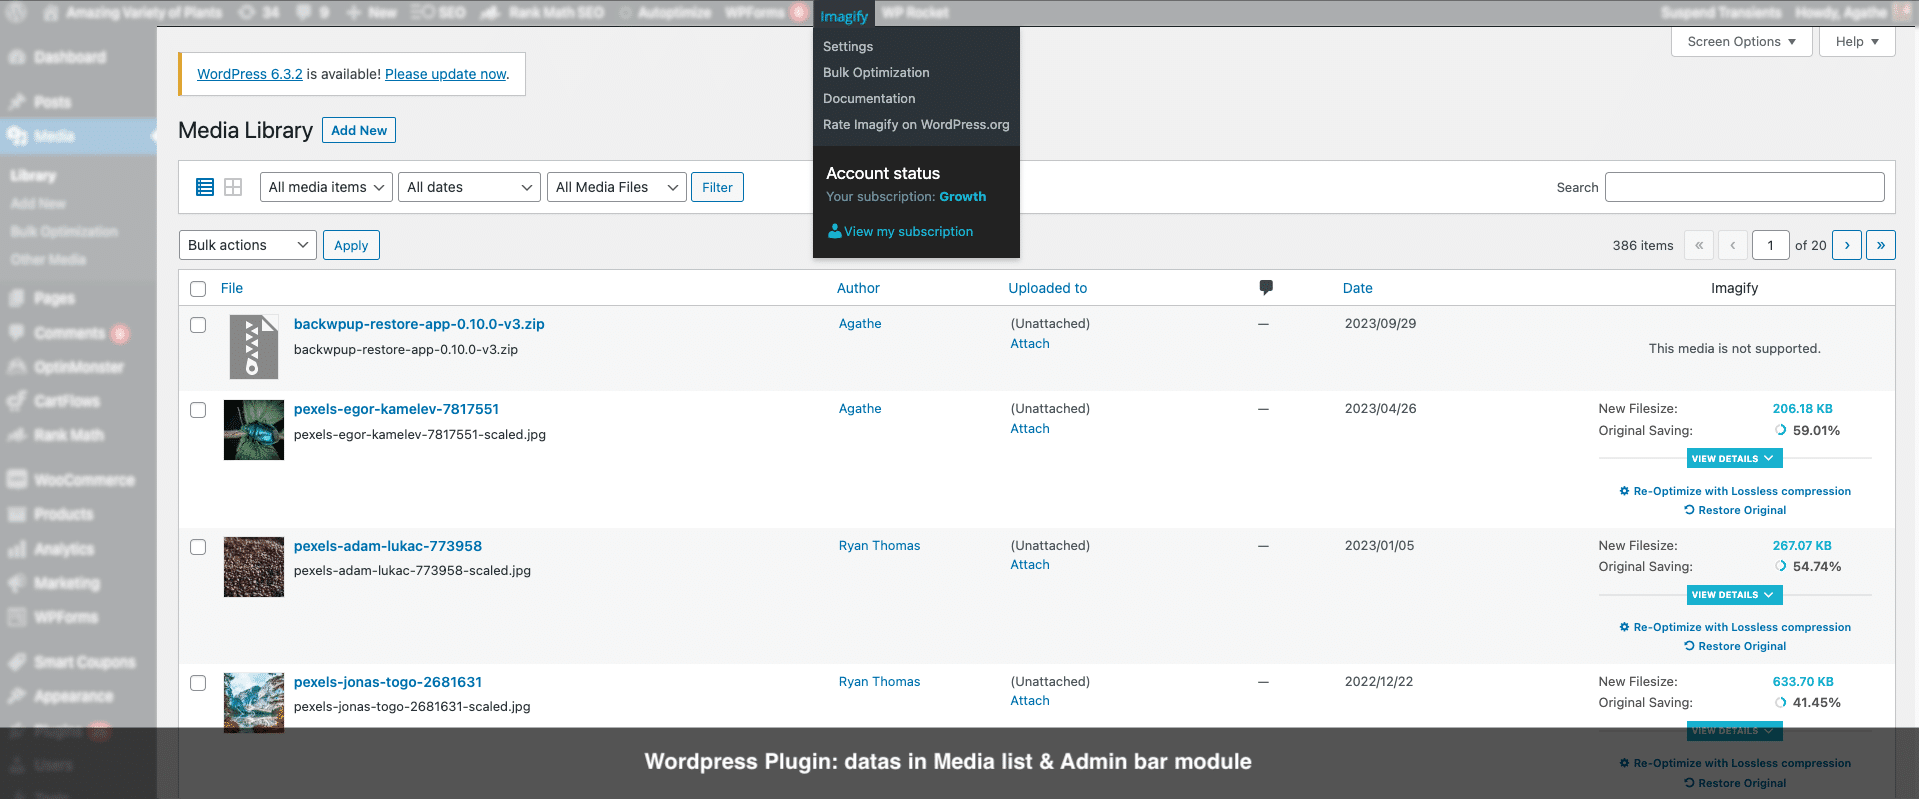Open updates counter showing 34
This screenshot has width=1919, height=799.
[x=259, y=13]
